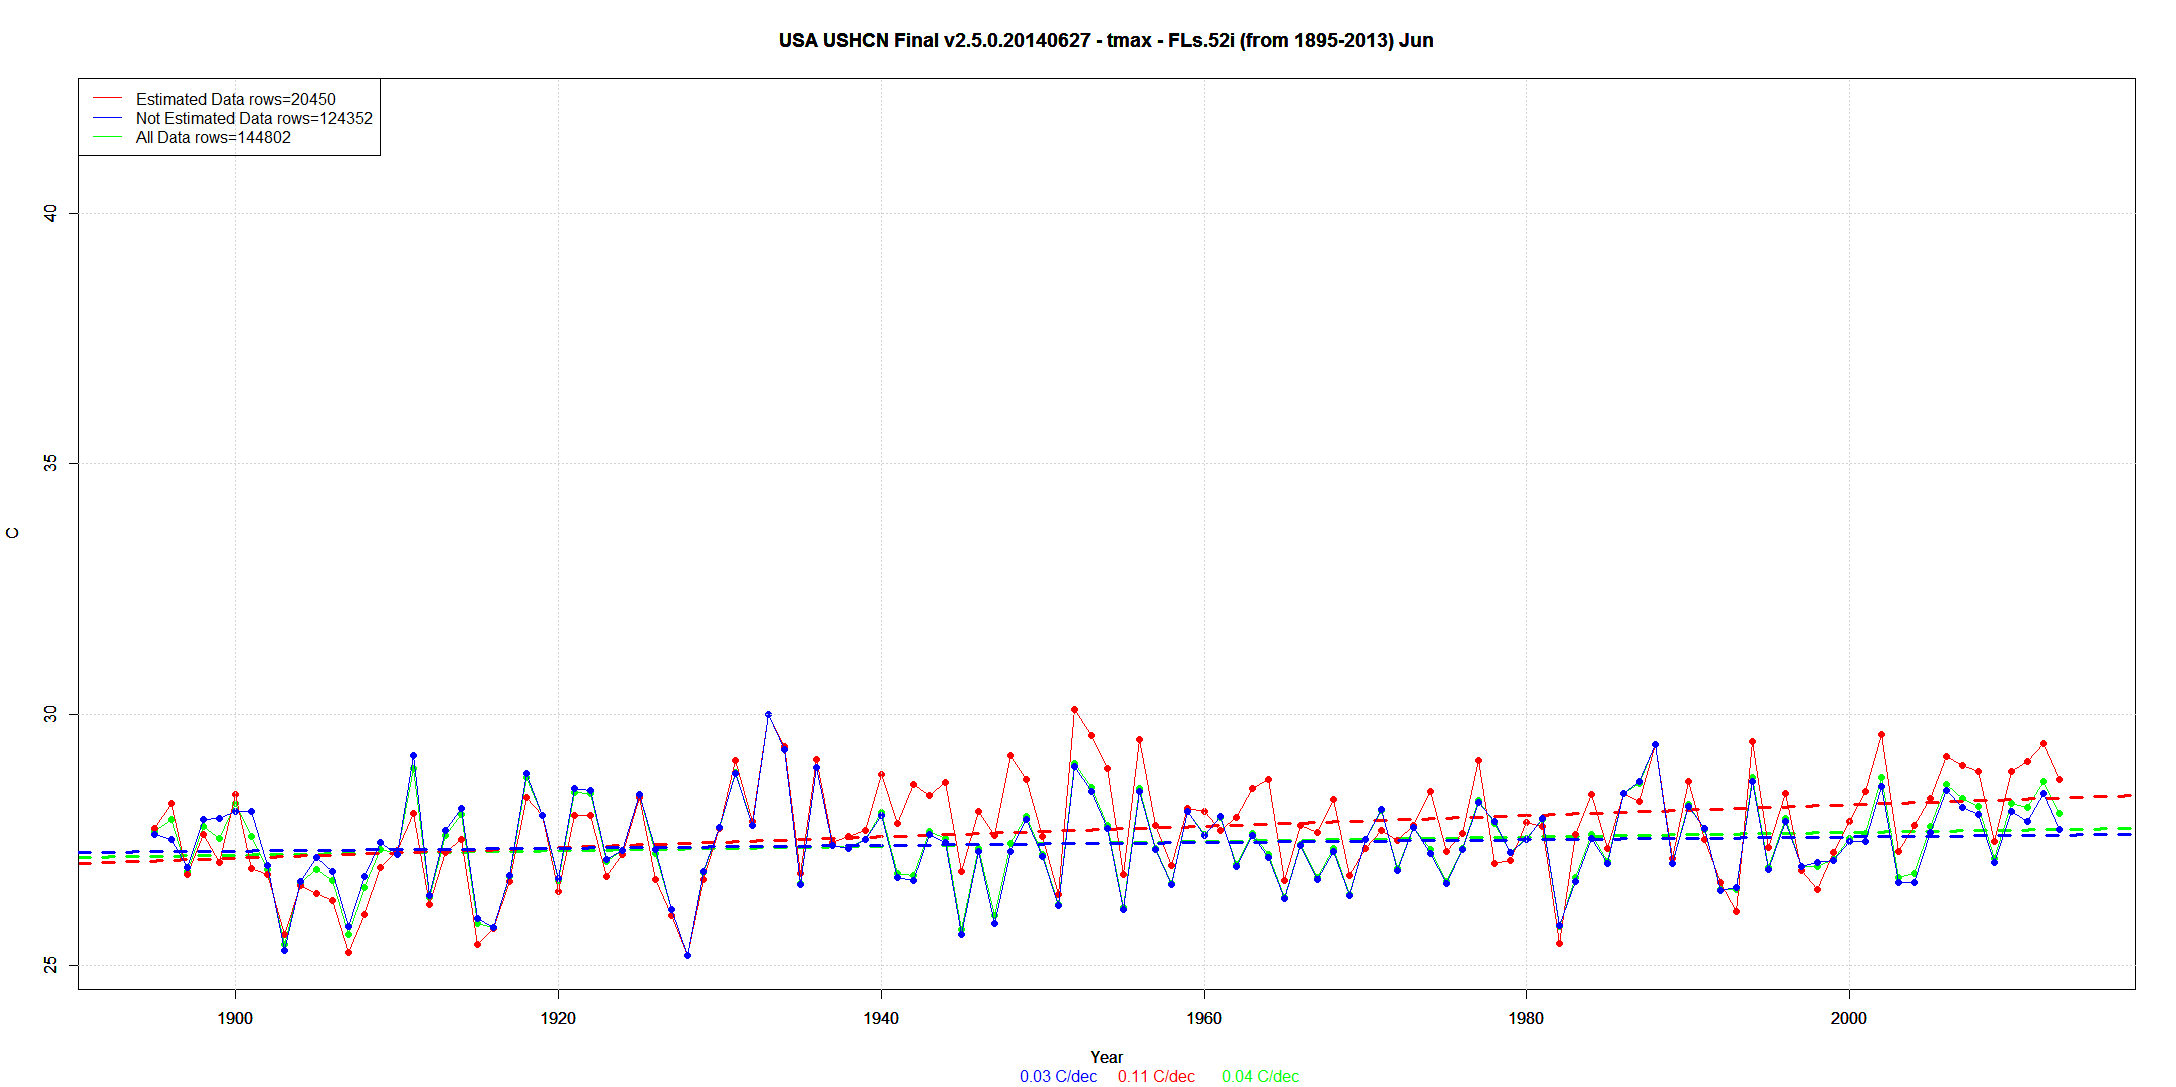Image resolution: width=2176 pixels, height=1087 pixels.
Task: Click the 1900 x-axis tick label
Action: [x=235, y=1018]
